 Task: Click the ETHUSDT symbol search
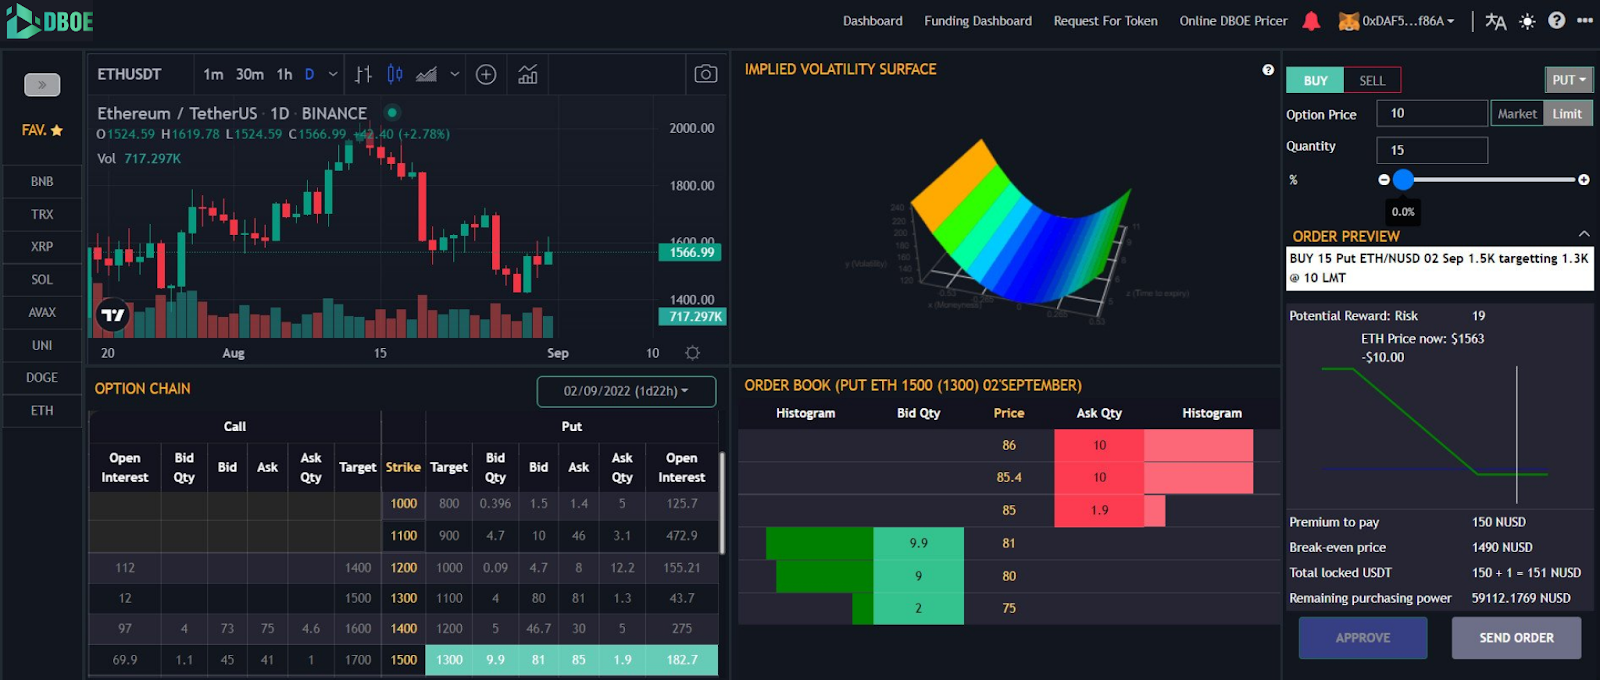pyautogui.click(x=129, y=74)
